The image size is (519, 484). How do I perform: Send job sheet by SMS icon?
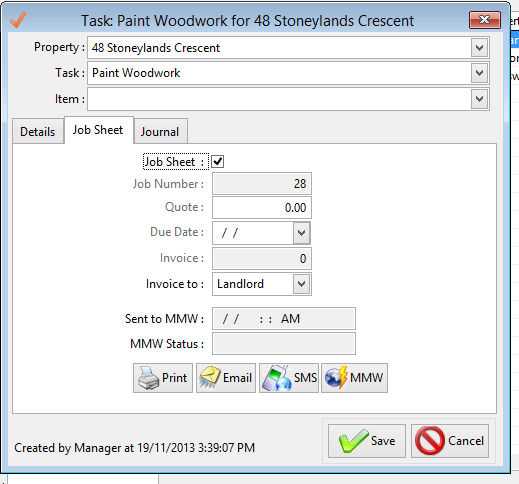pyautogui.click(x=276, y=378)
